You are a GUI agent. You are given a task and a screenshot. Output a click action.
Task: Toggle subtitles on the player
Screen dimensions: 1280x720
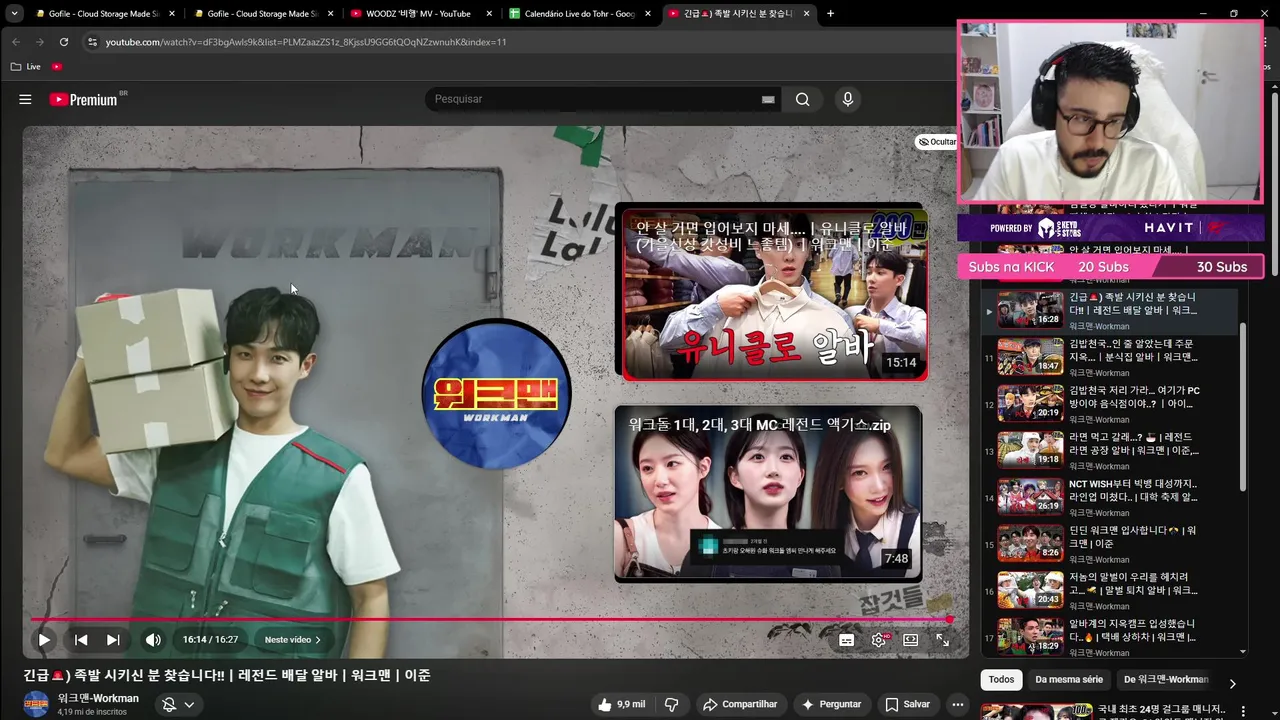pos(846,640)
